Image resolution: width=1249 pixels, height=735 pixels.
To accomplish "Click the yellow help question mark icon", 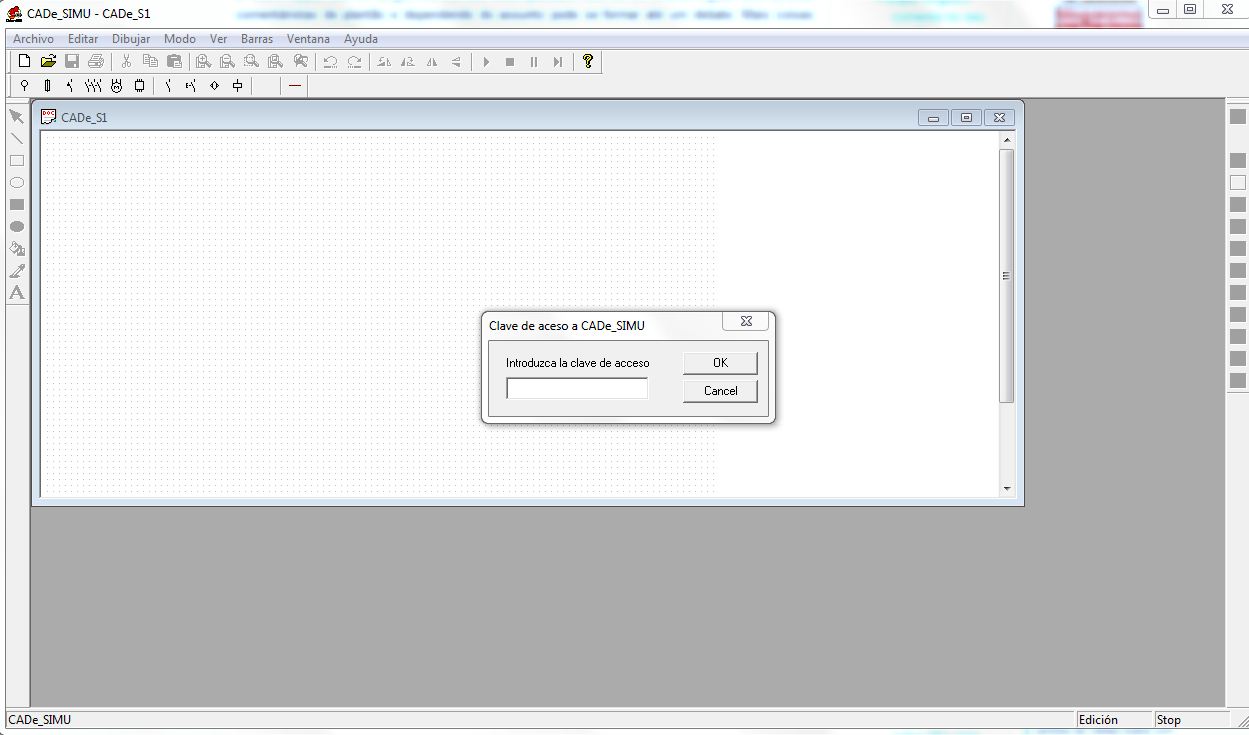I will click(x=588, y=61).
